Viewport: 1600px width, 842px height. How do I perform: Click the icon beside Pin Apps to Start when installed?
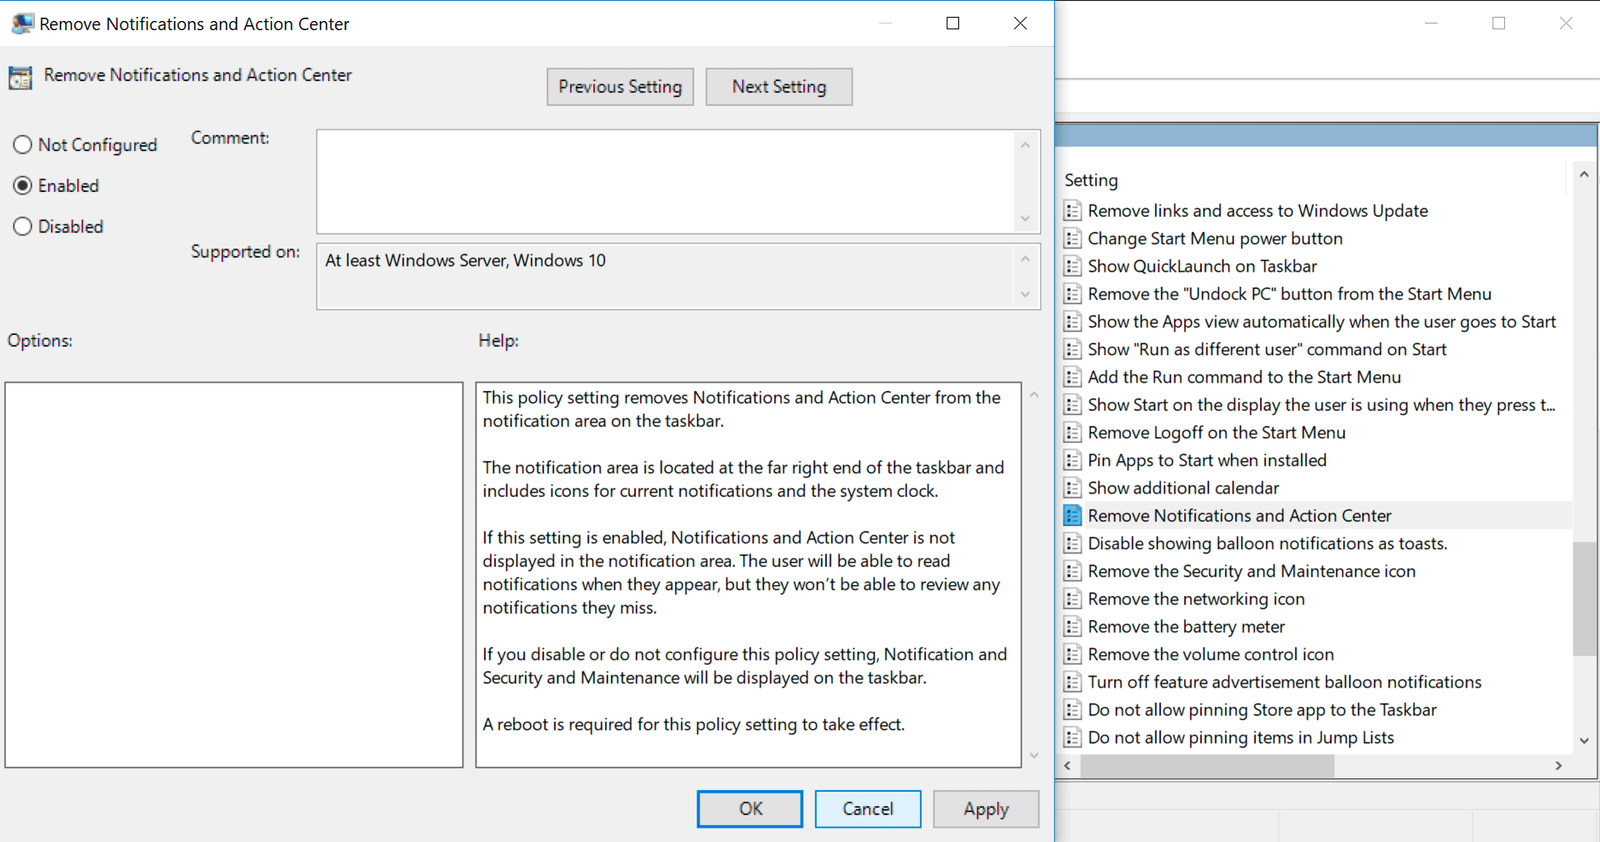[1072, 460]
